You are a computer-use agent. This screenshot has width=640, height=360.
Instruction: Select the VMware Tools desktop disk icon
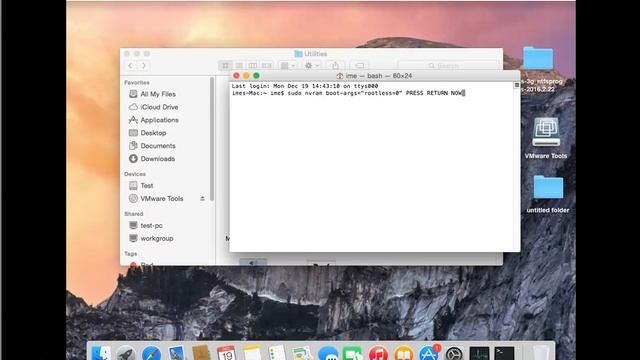pos(546,132)
